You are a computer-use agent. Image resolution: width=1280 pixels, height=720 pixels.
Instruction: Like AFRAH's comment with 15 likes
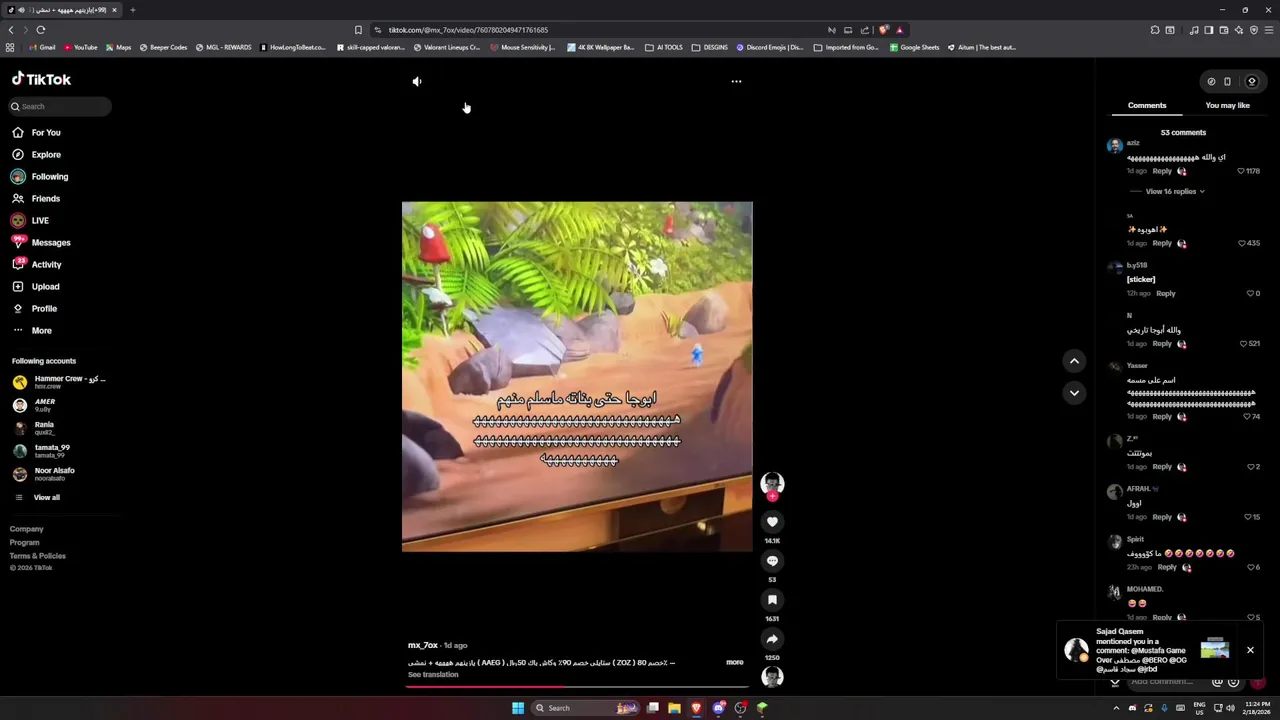[x=1247, y=517]
